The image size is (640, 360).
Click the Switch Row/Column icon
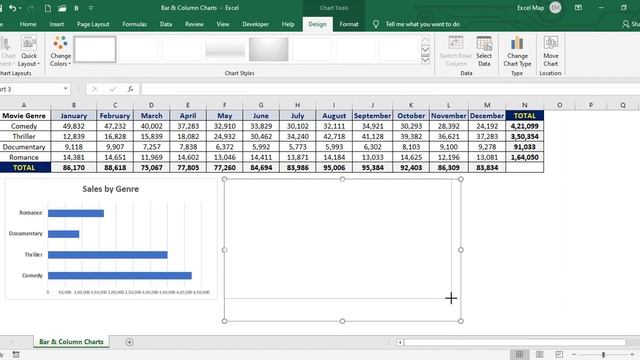point(456,51)
